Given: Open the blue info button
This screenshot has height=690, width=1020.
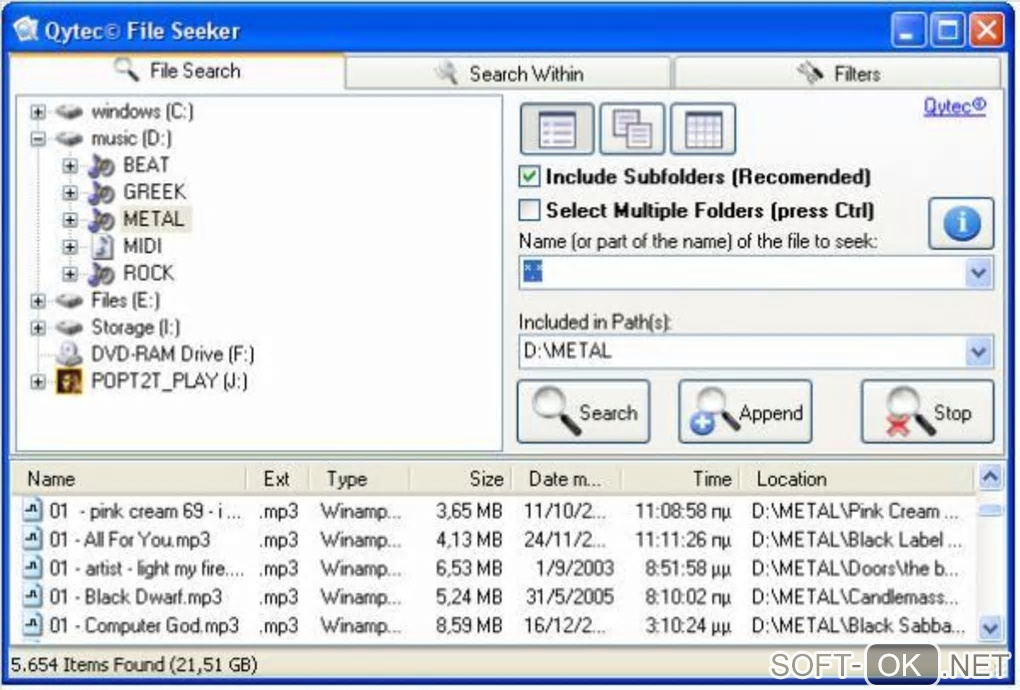Looking at the screenshot, I should pyautogui.click(x=961, y=224).
